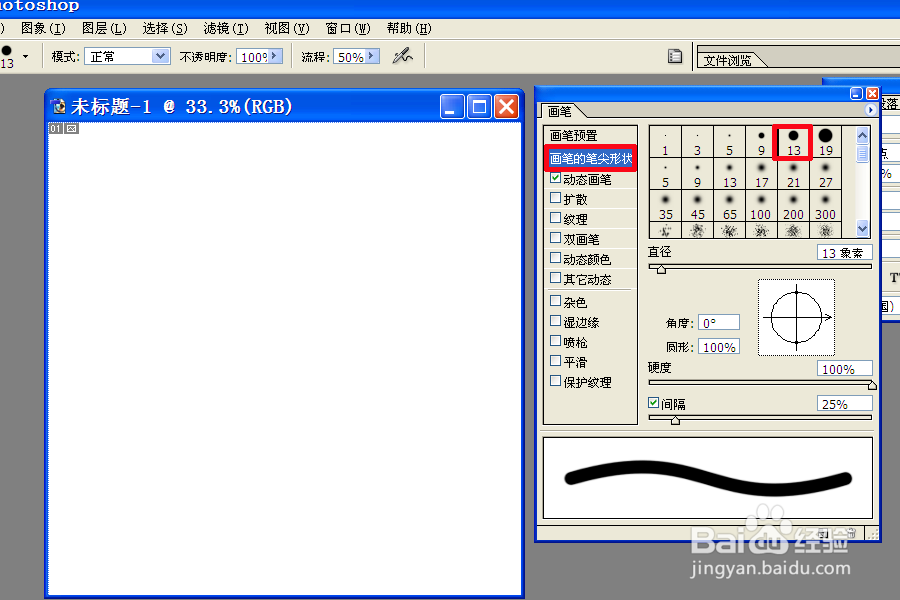Disable the 动态画笔 checkbox
This screenshot has height=600, width=900.
[553, 178]
